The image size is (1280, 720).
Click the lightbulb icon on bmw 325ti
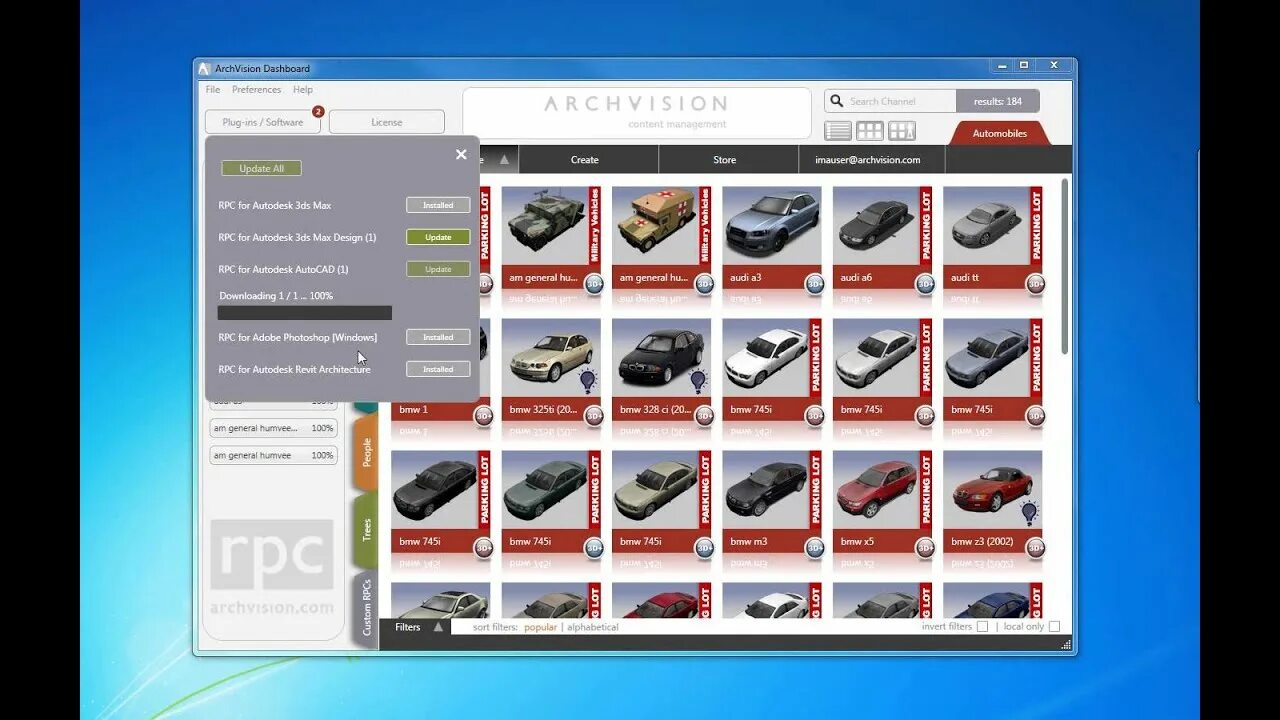coord(587,381)
